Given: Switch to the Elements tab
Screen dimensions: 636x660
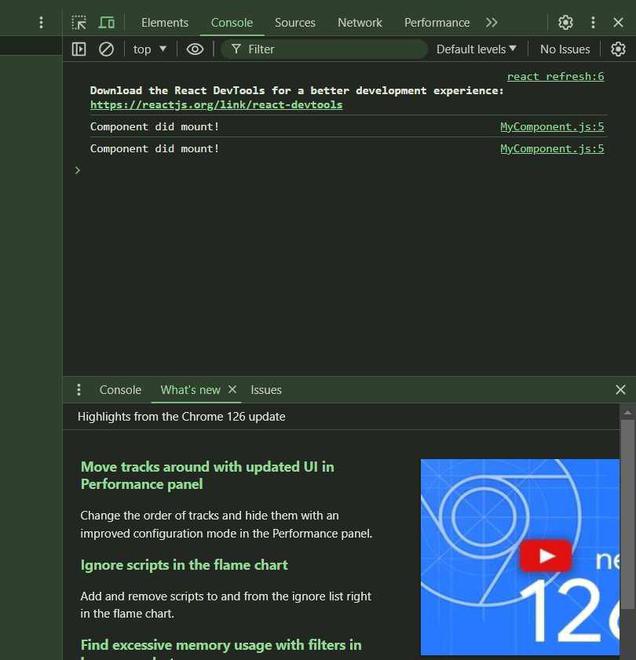Looking at the screenshot, I should [165, 22].
